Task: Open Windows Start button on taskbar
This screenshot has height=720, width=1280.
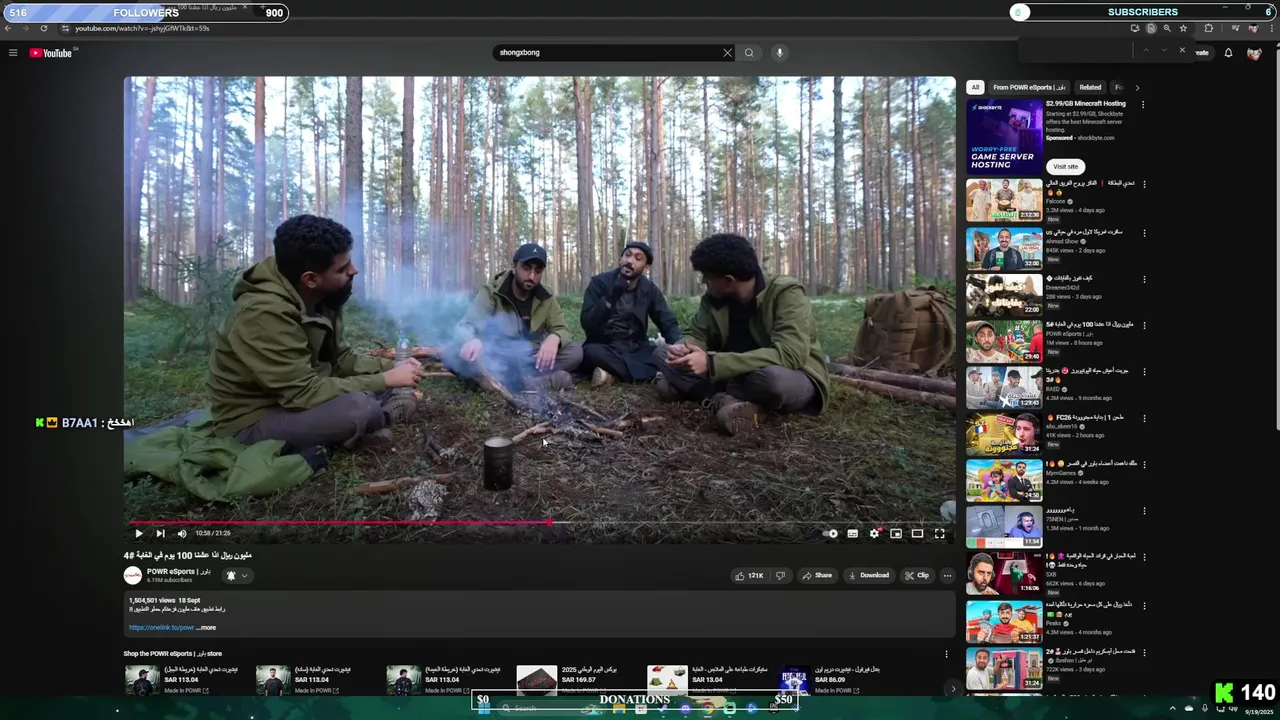Action: click(x=484, y=708)
